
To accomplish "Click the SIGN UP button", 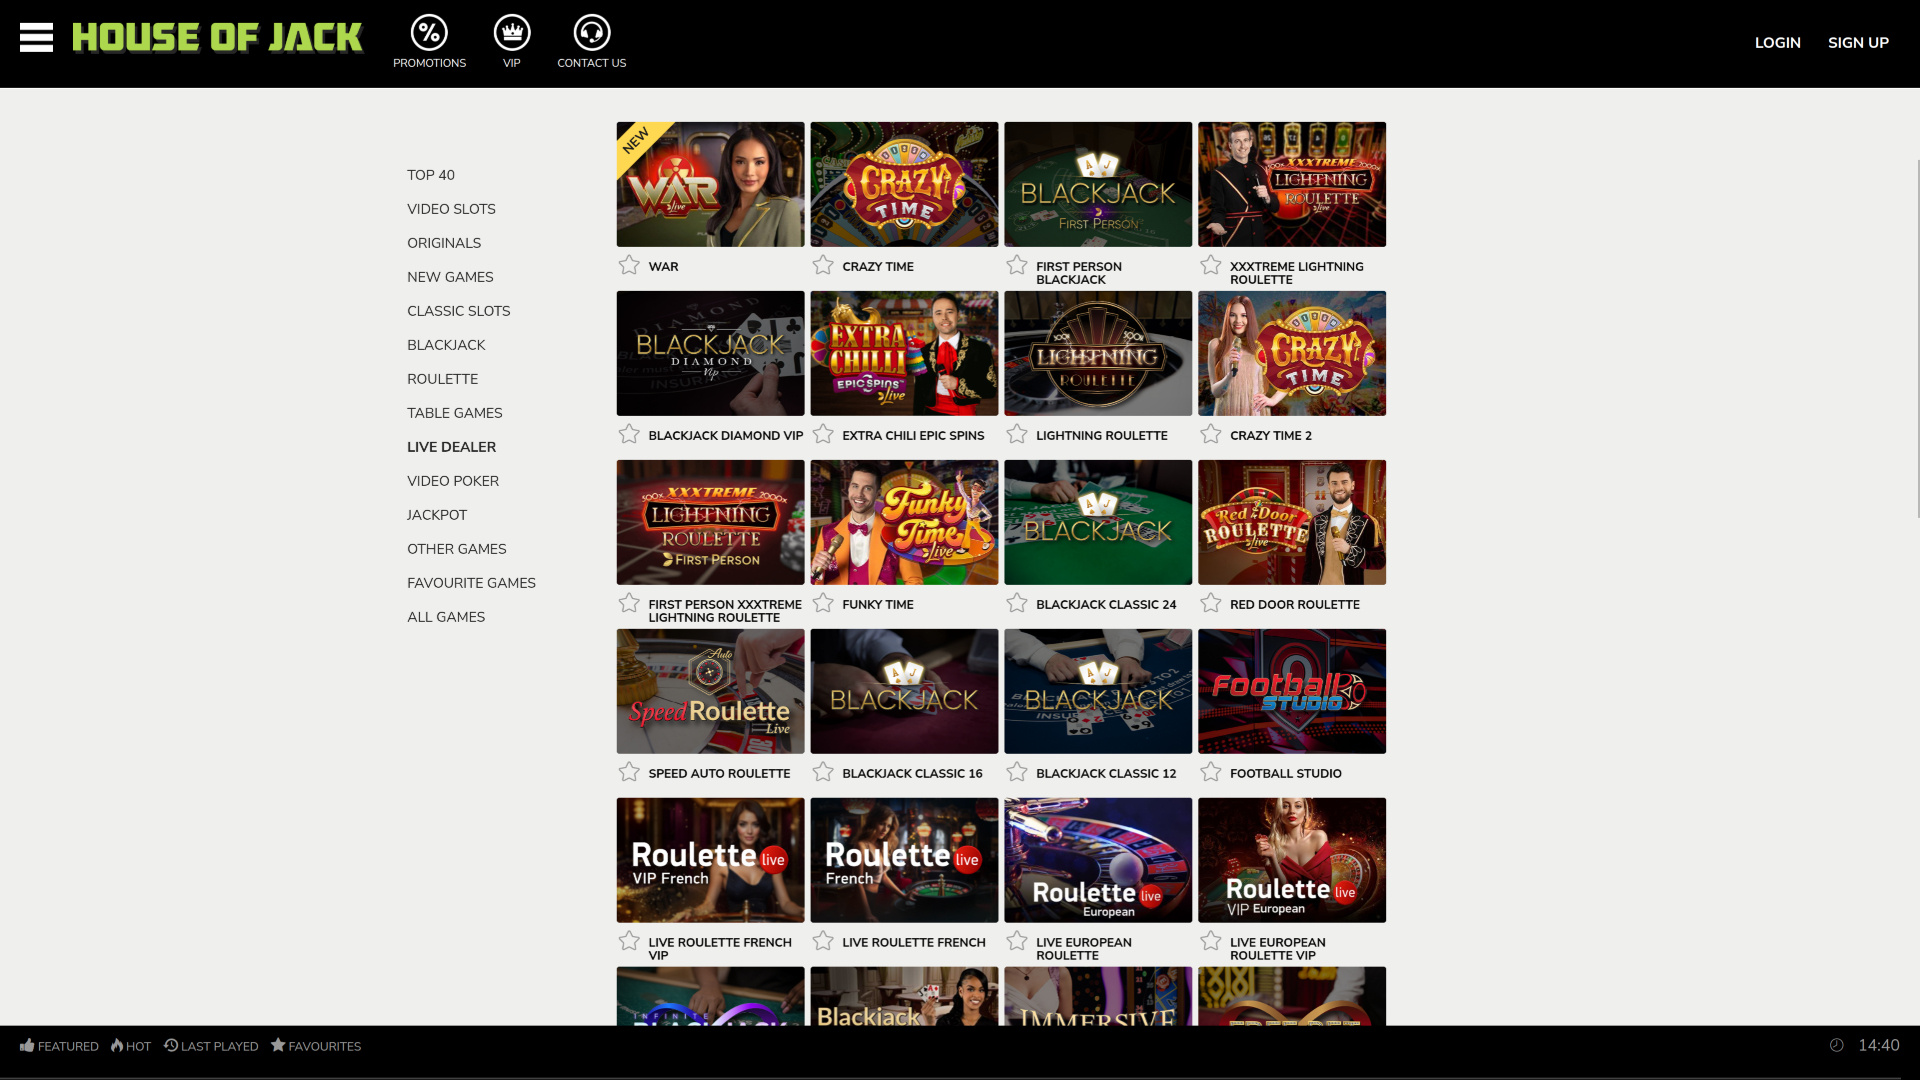I will tap(1858, 42).
